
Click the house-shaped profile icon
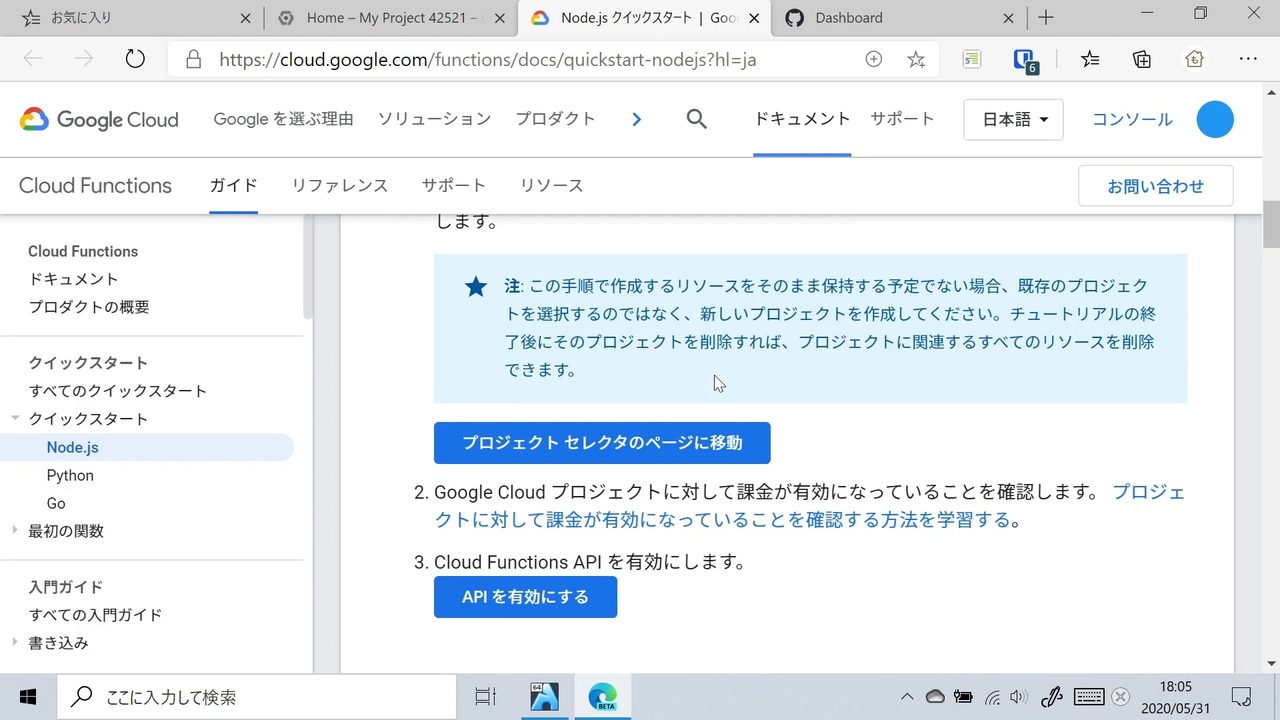[1194, 59]
